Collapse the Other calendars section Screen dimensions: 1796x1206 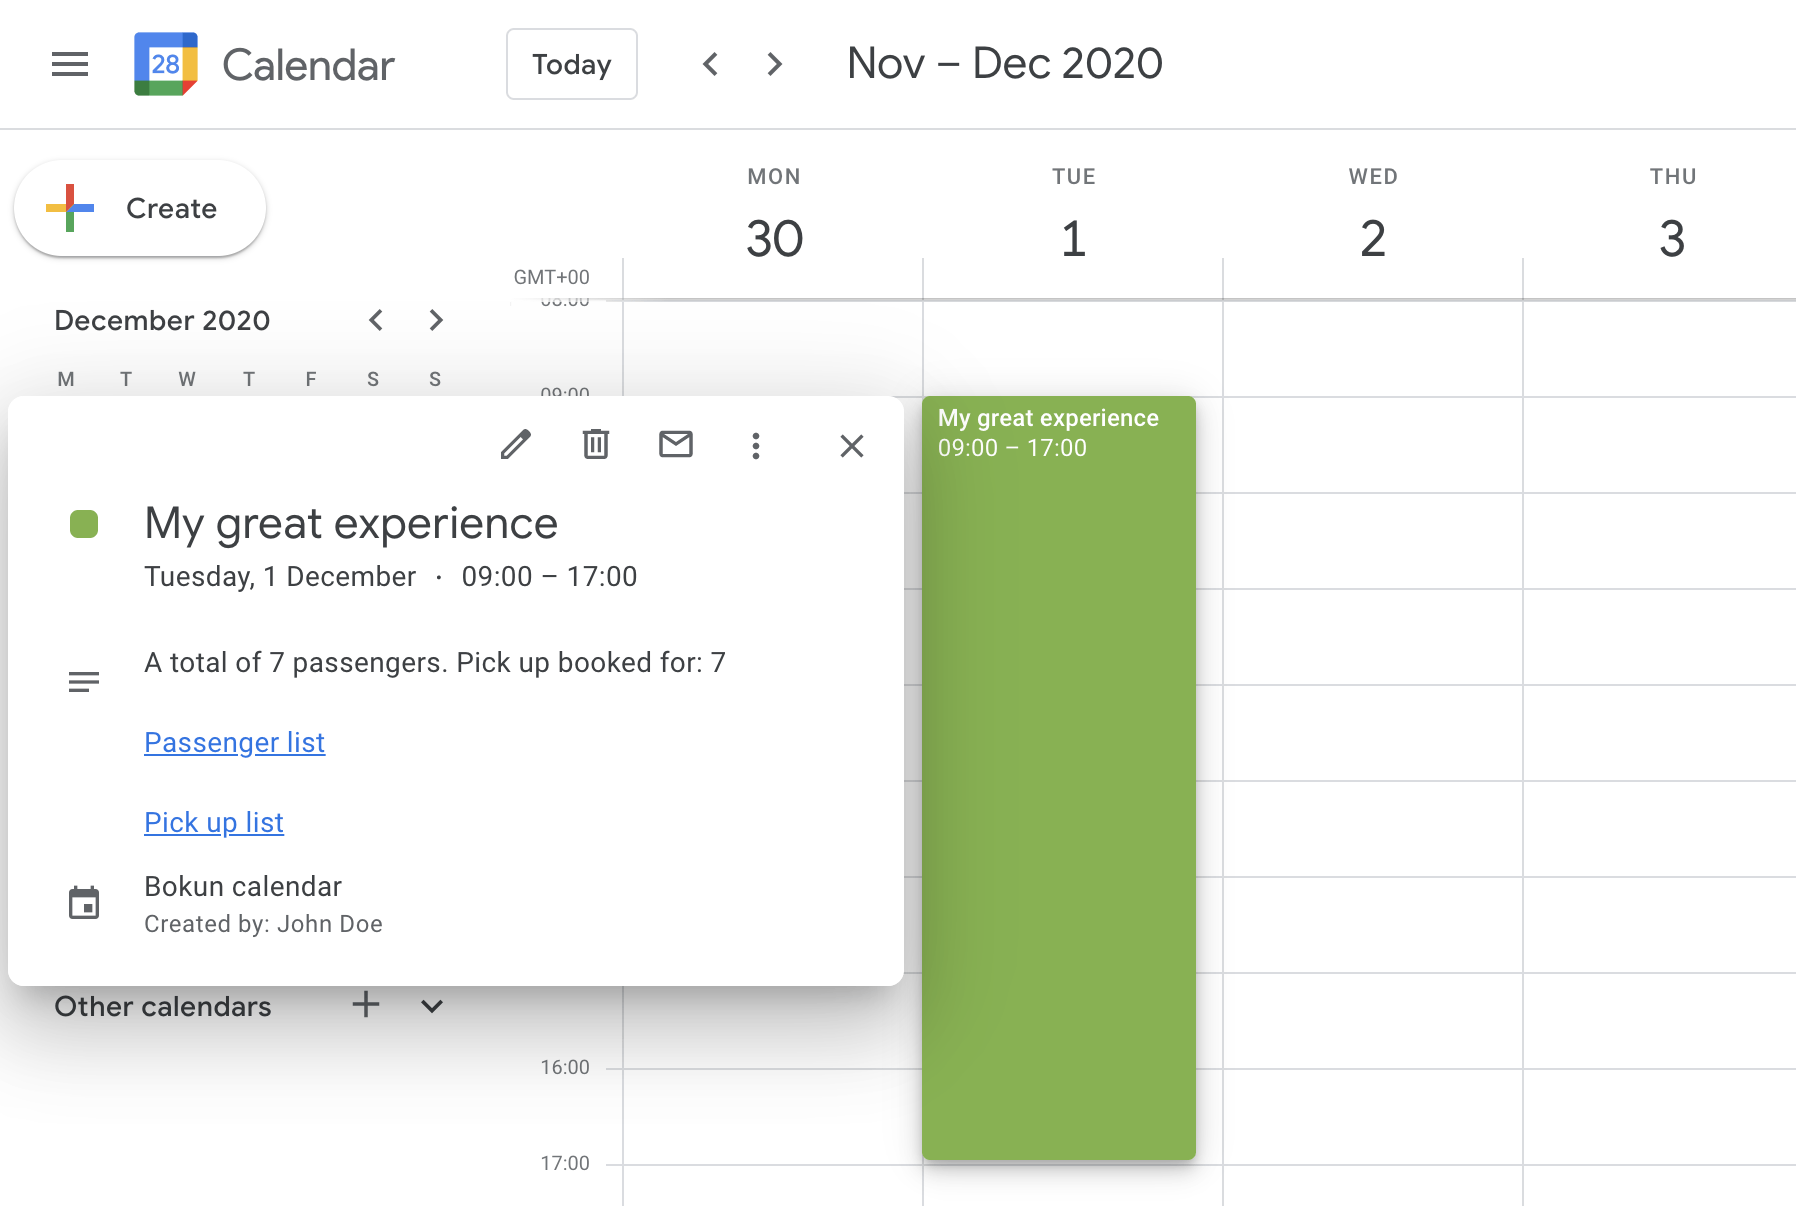pyautogui.click(x=432, y=1006)
